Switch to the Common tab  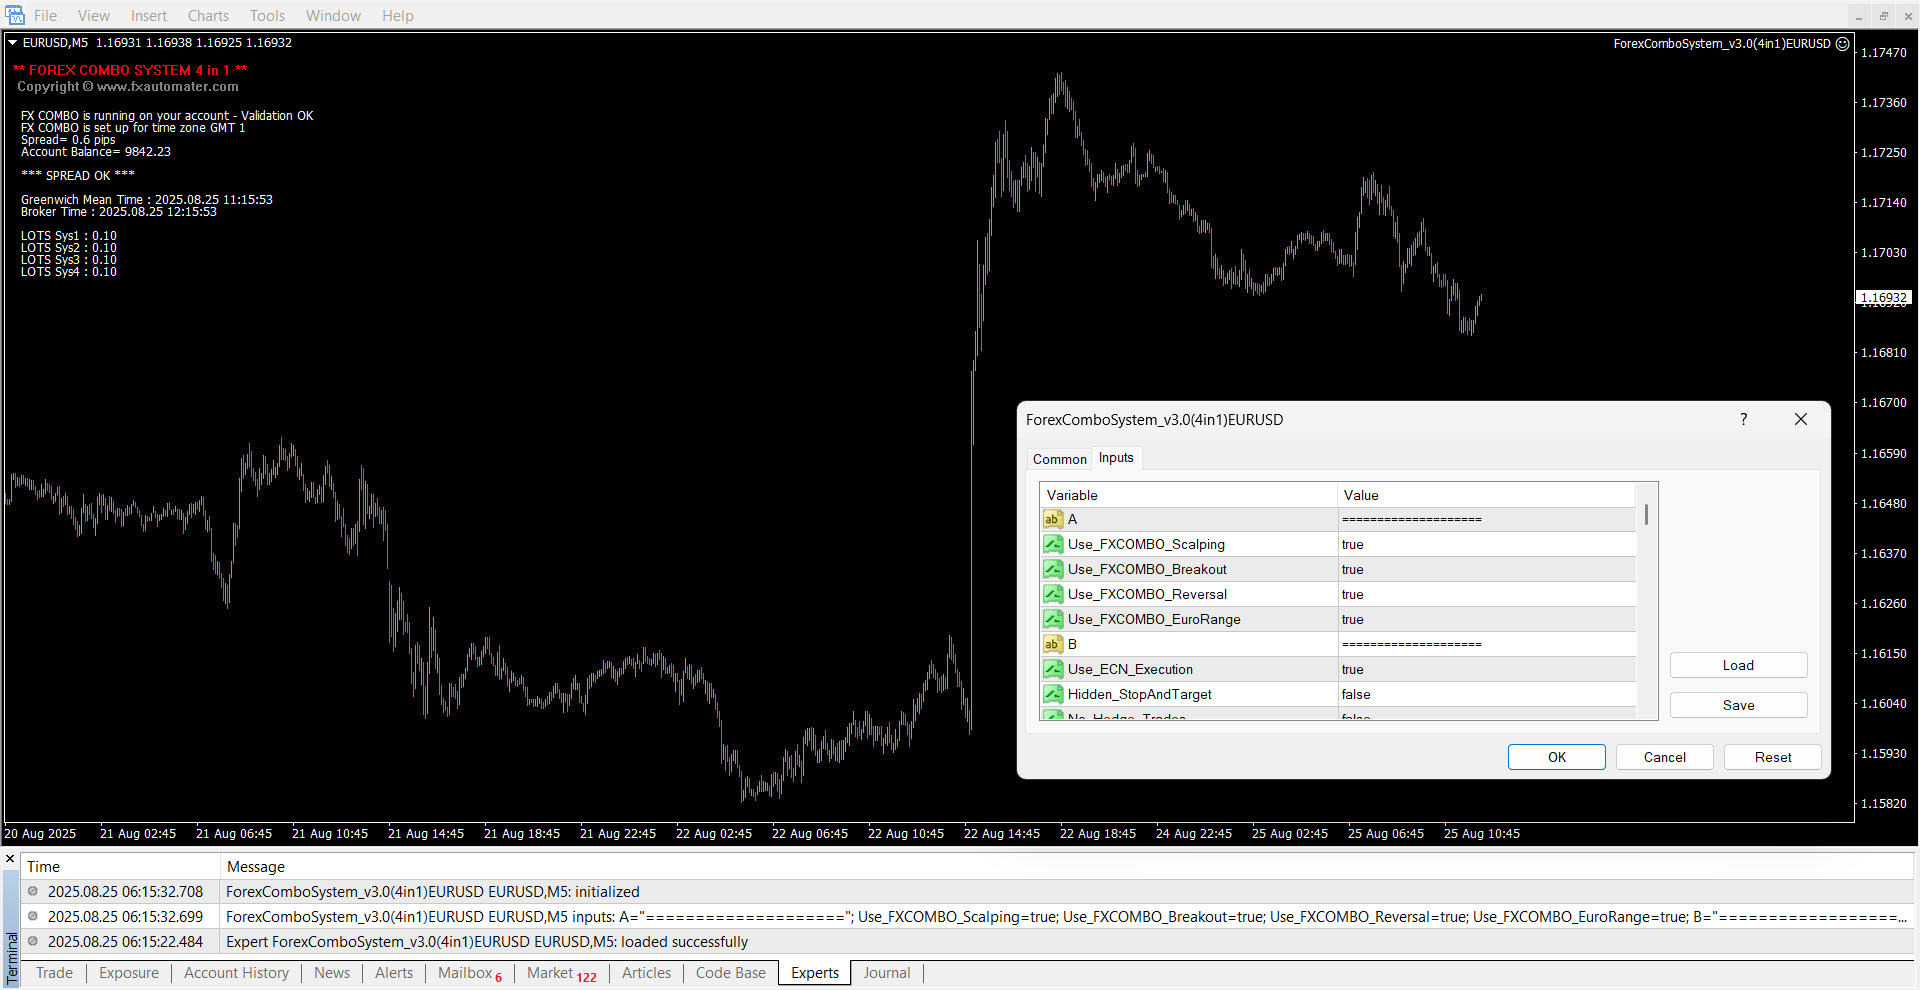1059,459
